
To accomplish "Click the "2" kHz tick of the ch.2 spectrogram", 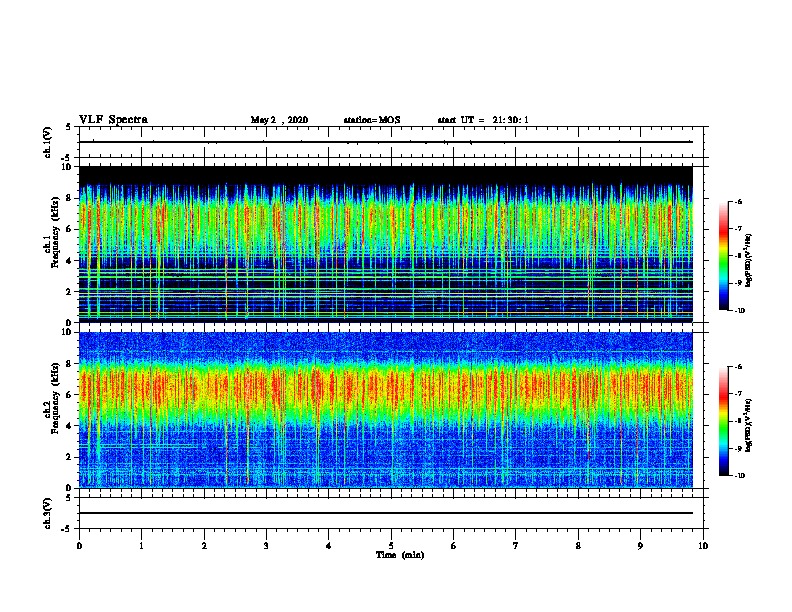I will point(70,457).
